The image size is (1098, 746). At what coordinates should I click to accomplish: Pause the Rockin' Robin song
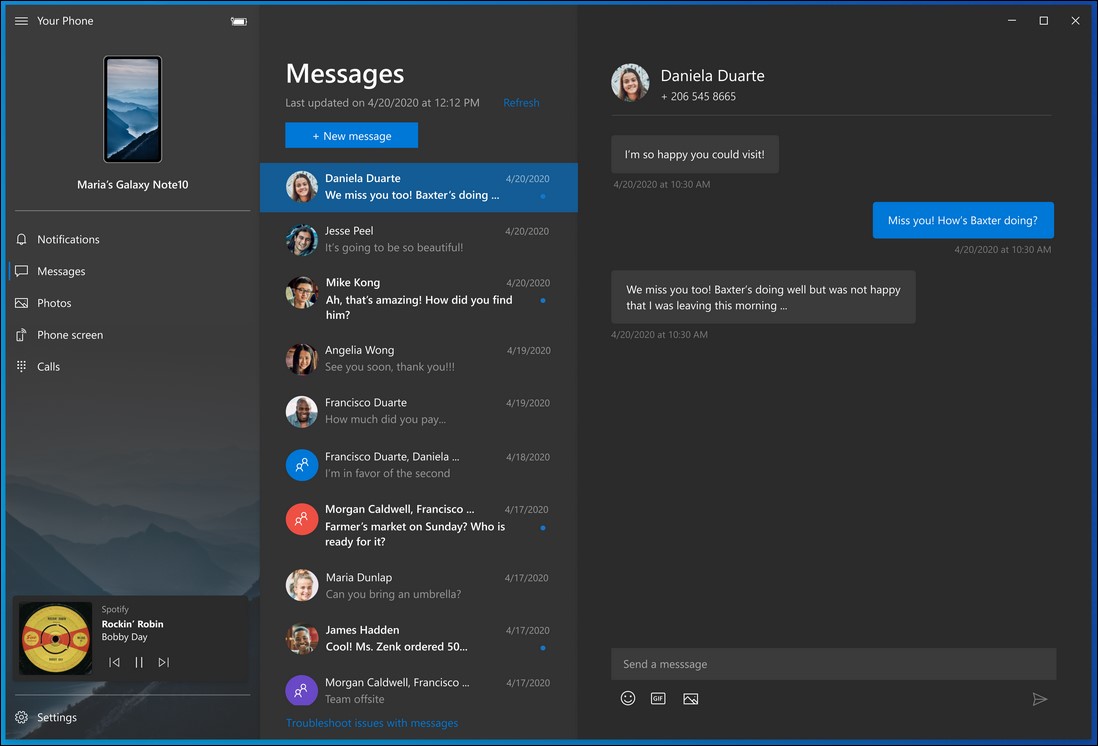tap(139, 663)
